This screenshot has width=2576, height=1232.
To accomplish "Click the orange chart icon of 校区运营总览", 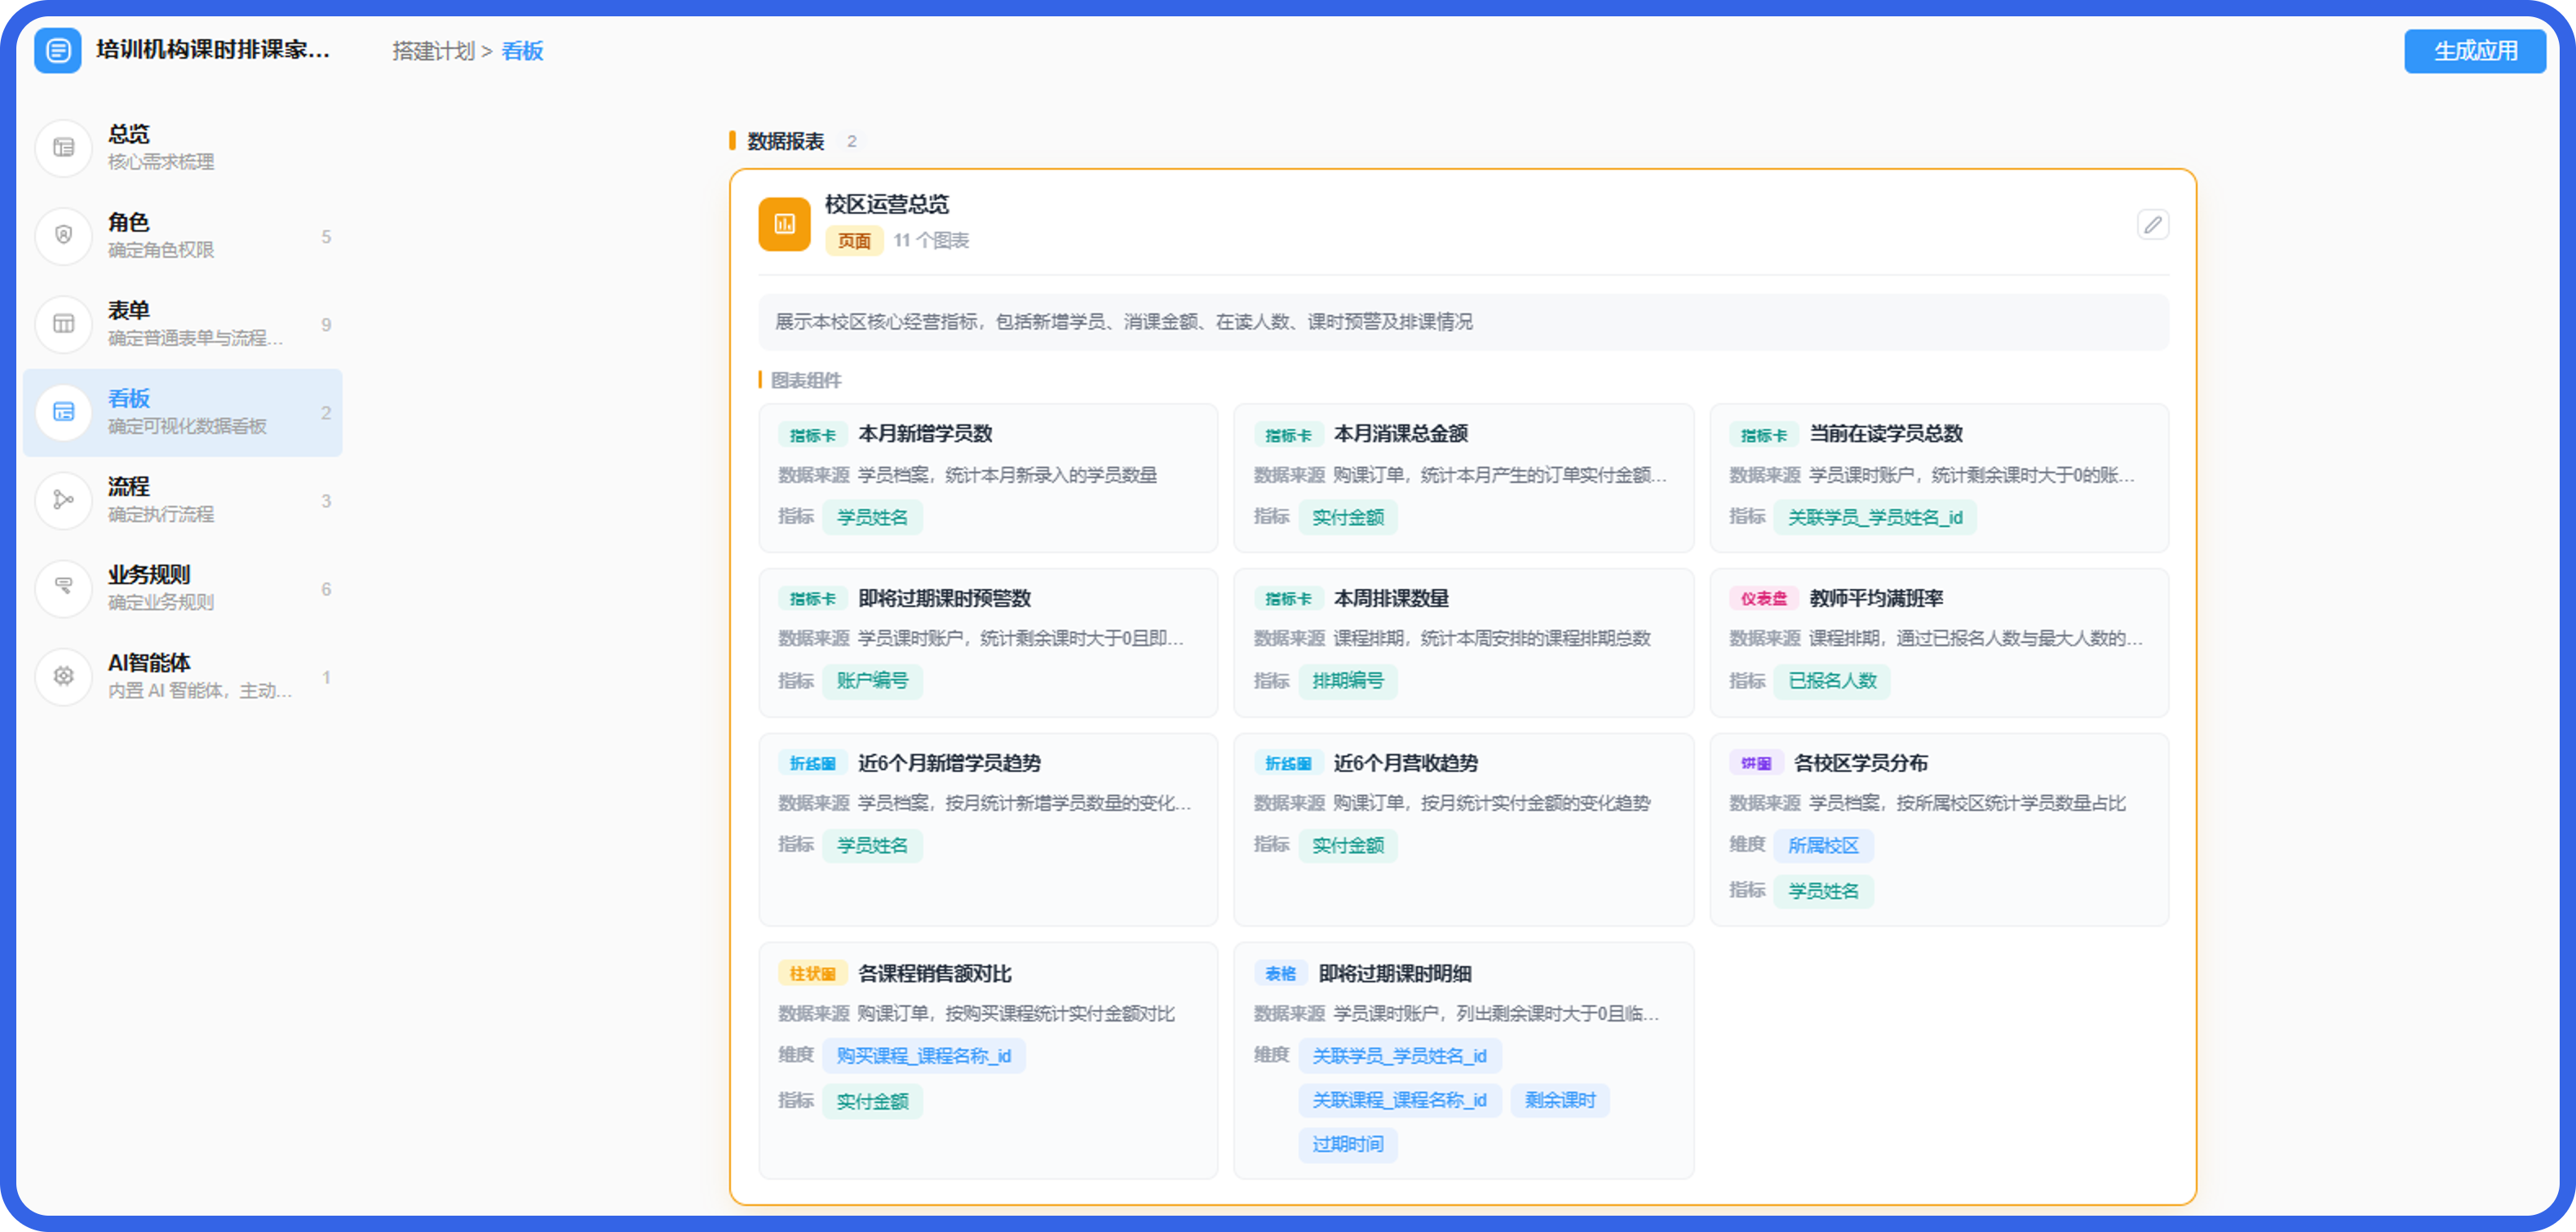I will (x=785, y=224).
